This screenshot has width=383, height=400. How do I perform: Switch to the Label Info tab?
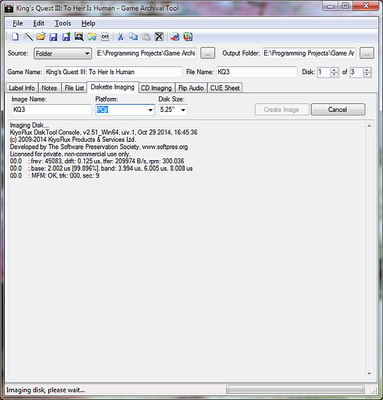(x=22, y=88)
